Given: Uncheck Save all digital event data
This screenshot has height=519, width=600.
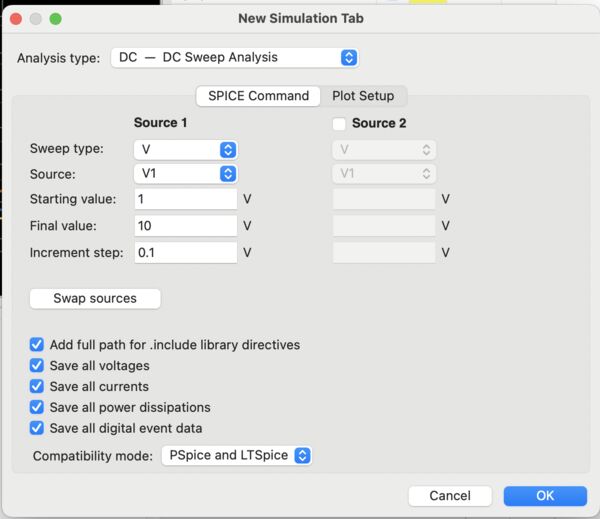Looking at the screenshot, I should (x=37, y=428).
